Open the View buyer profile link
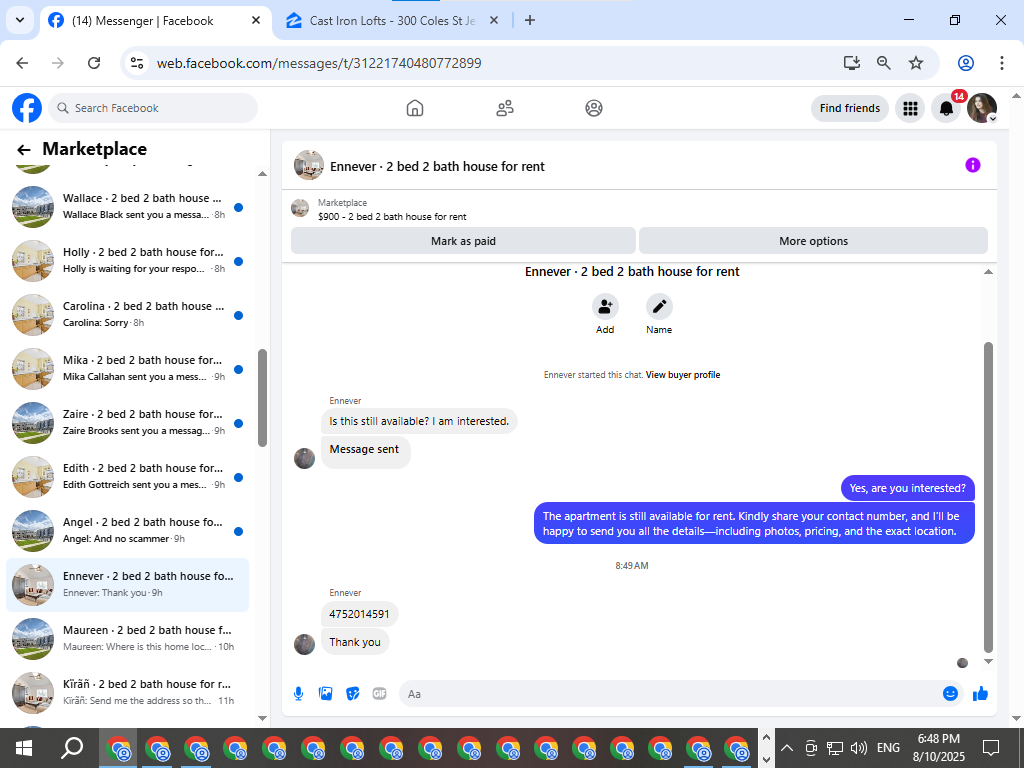The height and width of the screenshot is (768, 1024). pos(683,375)
